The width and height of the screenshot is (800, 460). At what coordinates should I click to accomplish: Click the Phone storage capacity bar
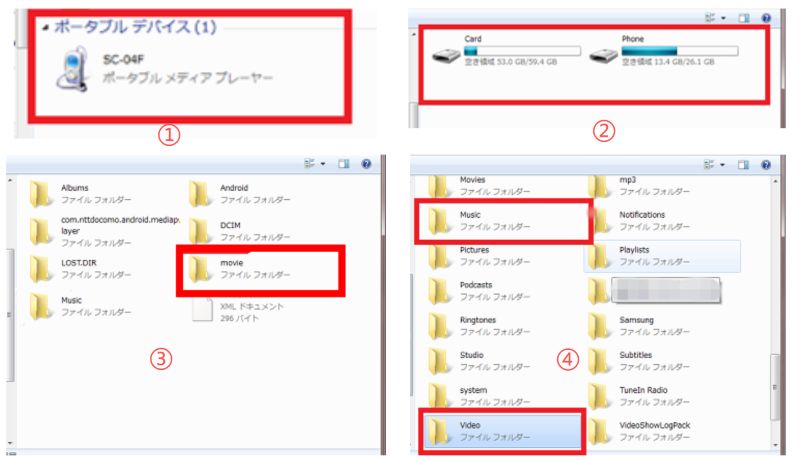click(680, 50)
